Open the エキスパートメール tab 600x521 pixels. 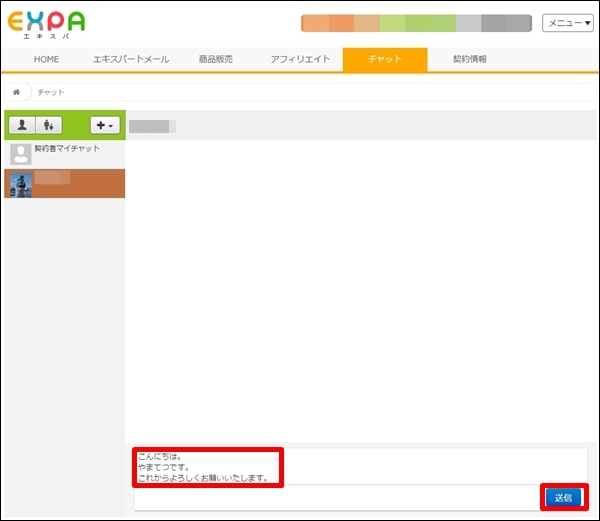point(131,59)
